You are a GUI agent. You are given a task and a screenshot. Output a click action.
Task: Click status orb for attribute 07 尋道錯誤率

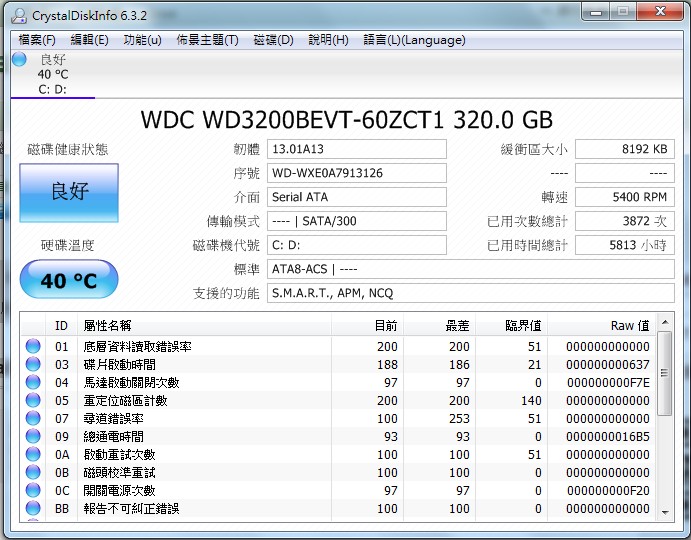click(x=33, y=418)
